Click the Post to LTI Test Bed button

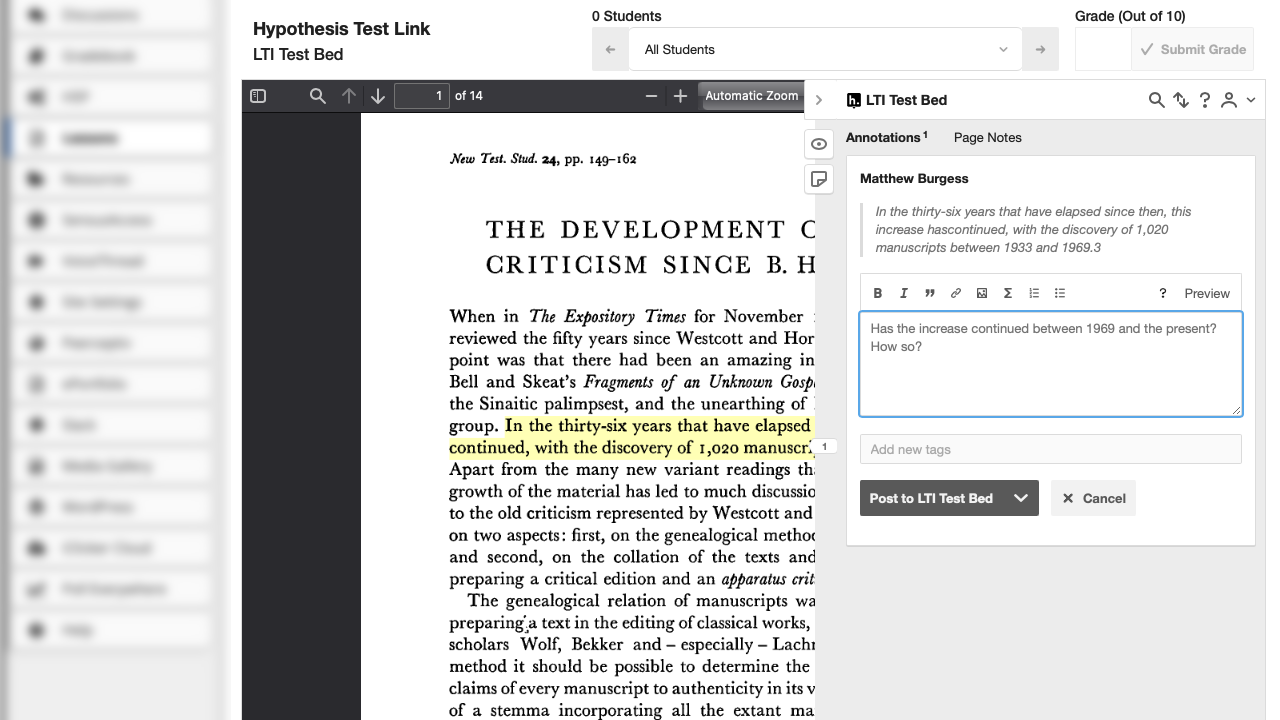click(x=931, y=498)
